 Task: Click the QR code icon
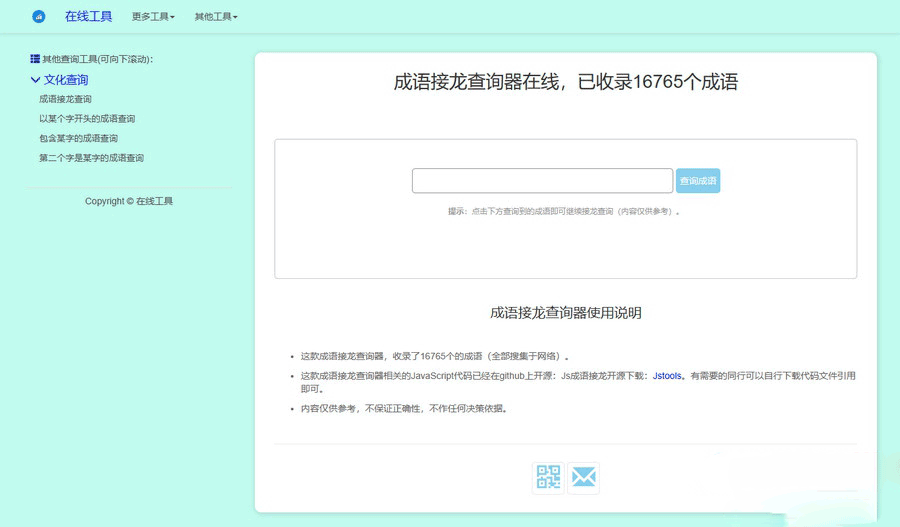click(548, 478)
